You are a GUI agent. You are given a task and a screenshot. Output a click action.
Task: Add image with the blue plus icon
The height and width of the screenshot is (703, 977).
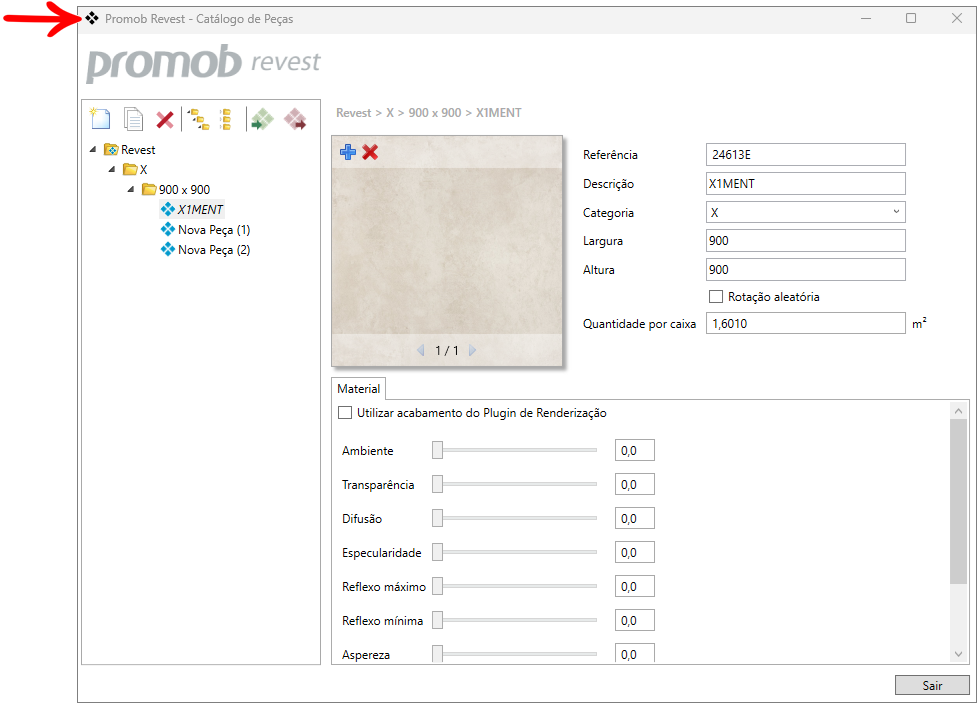tap(348, 152)
